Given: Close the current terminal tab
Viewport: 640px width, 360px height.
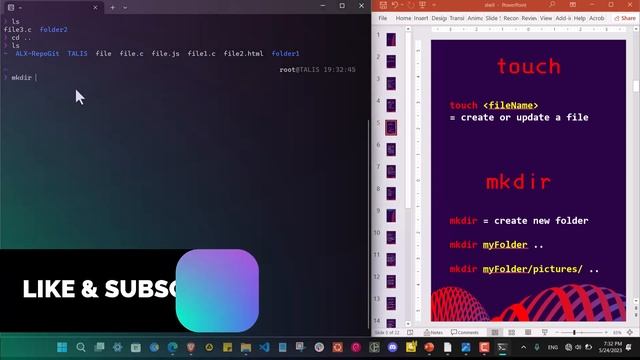Looking at the screenshot, I should (95, 7).
